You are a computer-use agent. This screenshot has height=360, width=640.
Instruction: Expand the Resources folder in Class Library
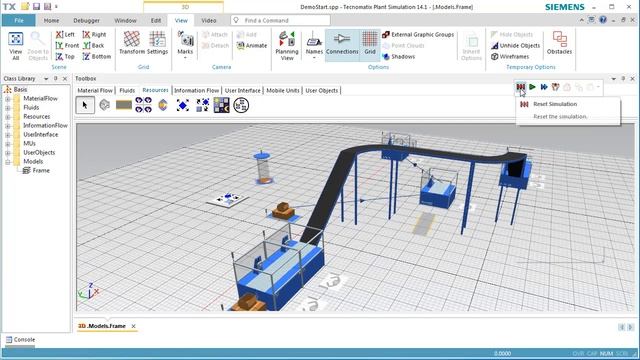8,117
